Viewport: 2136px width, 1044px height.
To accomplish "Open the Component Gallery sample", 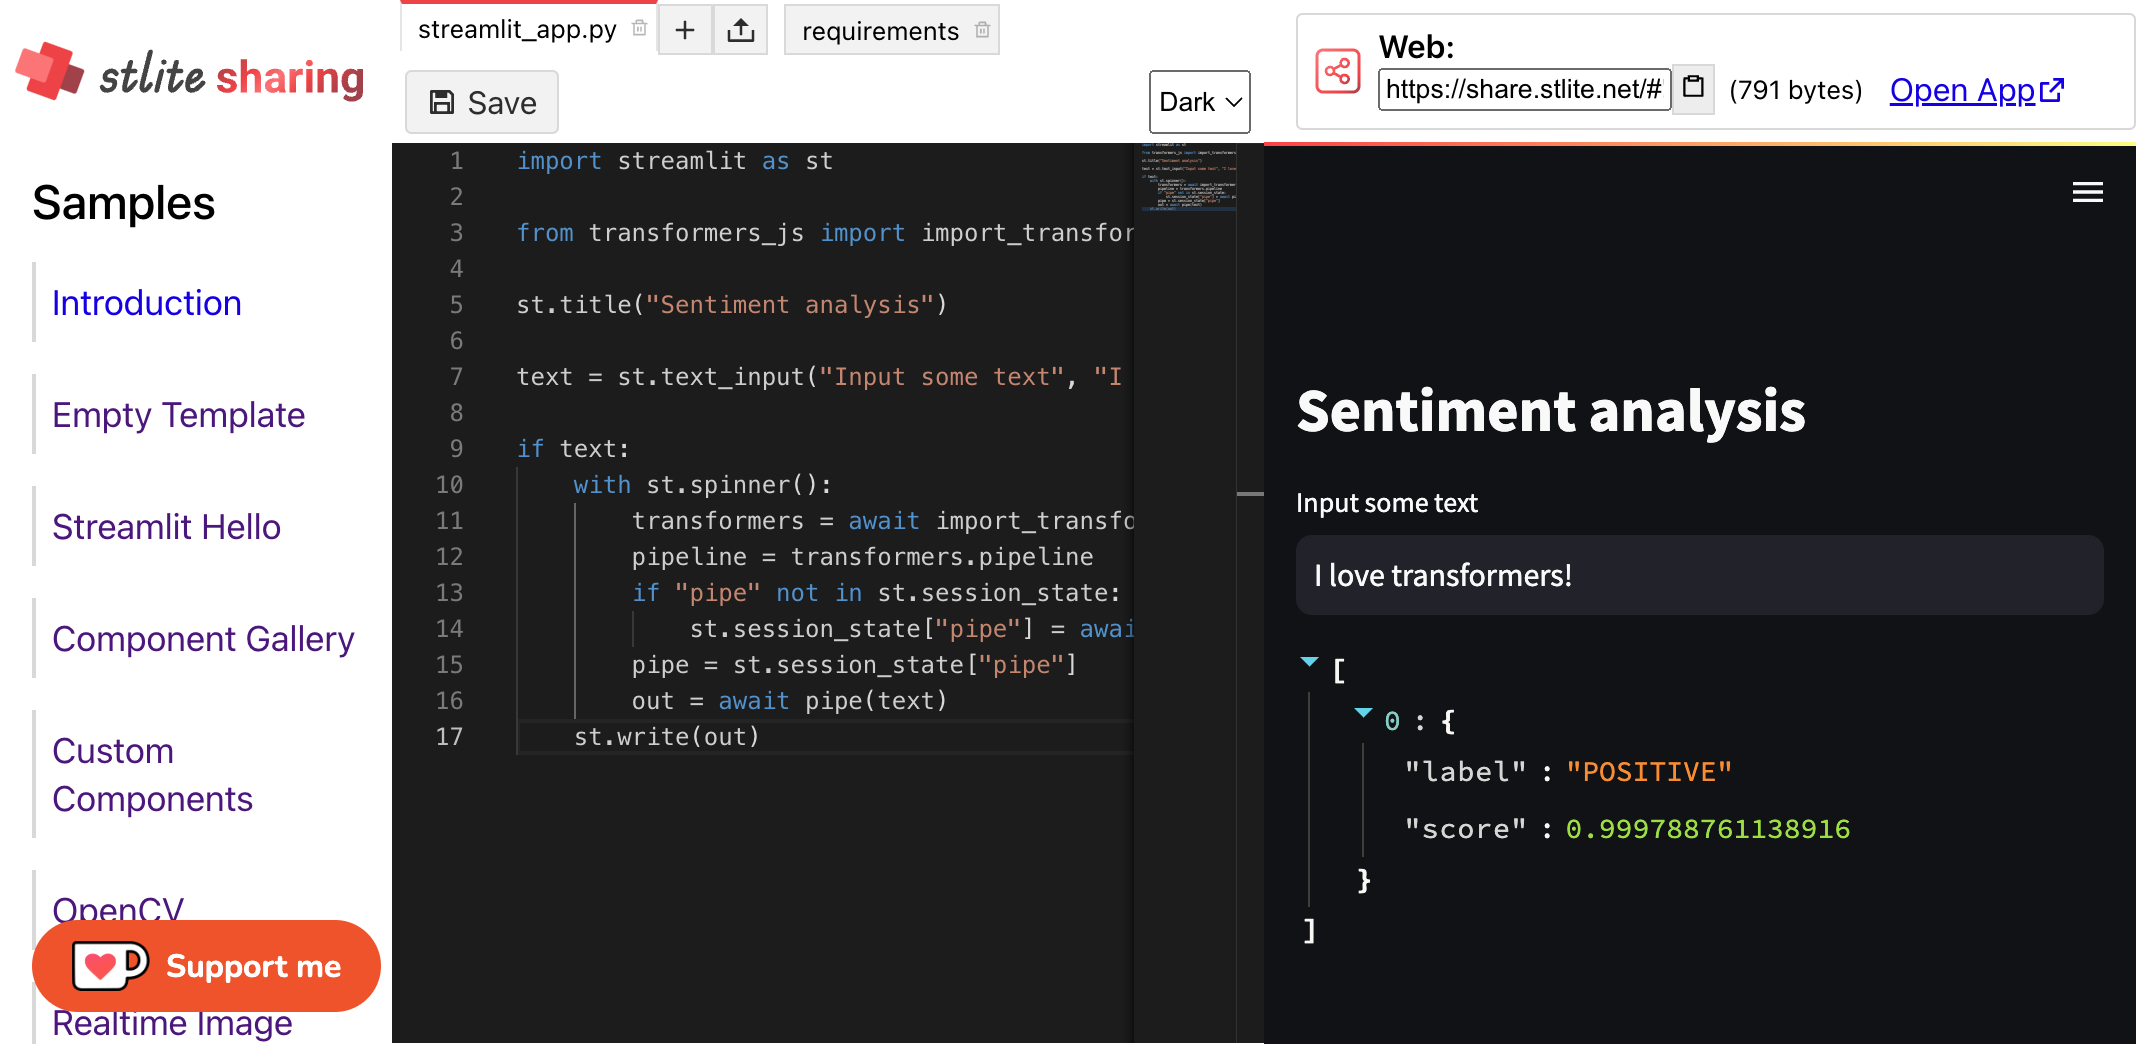I will pos(203,639).
